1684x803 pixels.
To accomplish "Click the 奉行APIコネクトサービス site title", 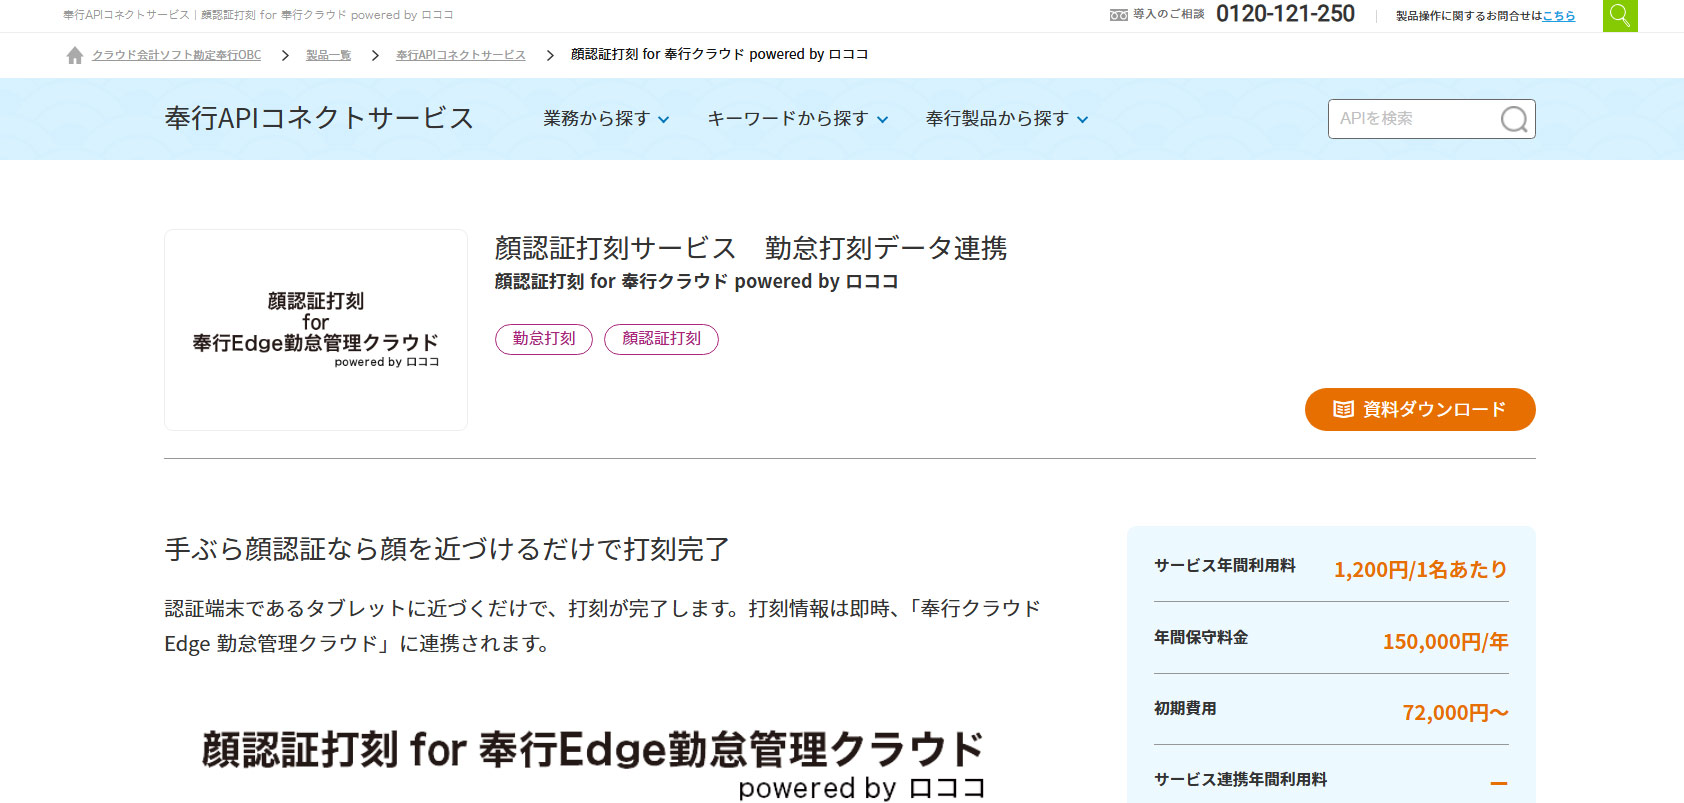I will 319,118.
